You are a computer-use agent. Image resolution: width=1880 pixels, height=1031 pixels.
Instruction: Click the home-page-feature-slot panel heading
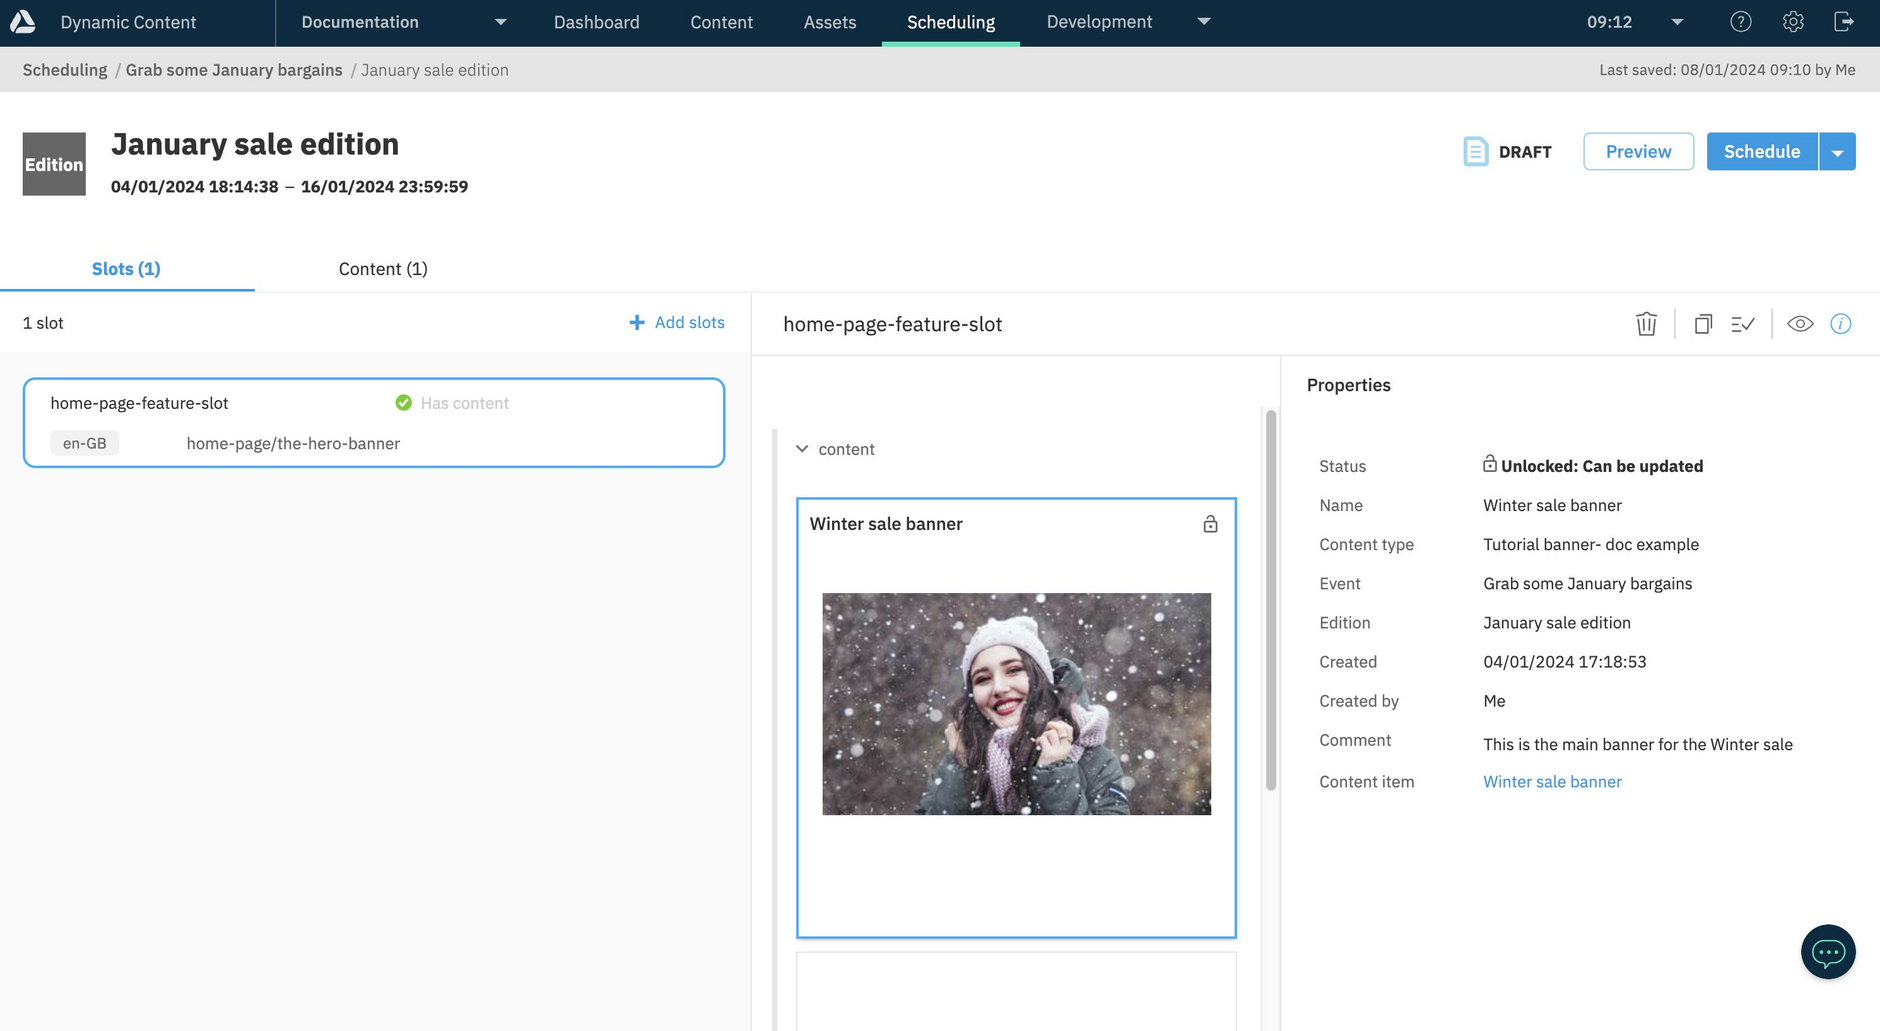coord(892,324)
